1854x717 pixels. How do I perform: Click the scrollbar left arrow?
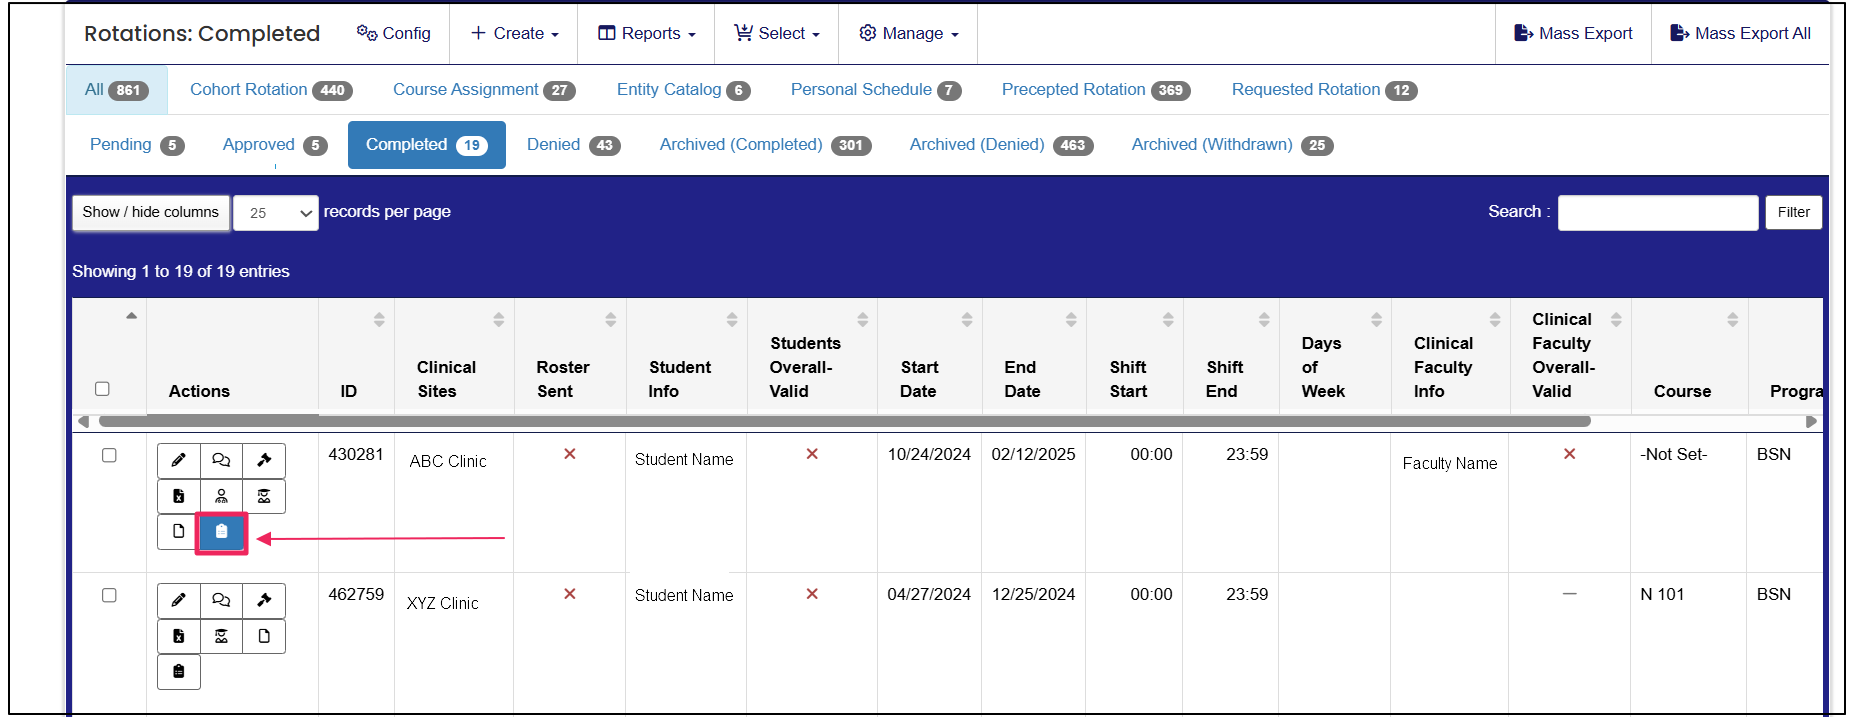[84, 421]
